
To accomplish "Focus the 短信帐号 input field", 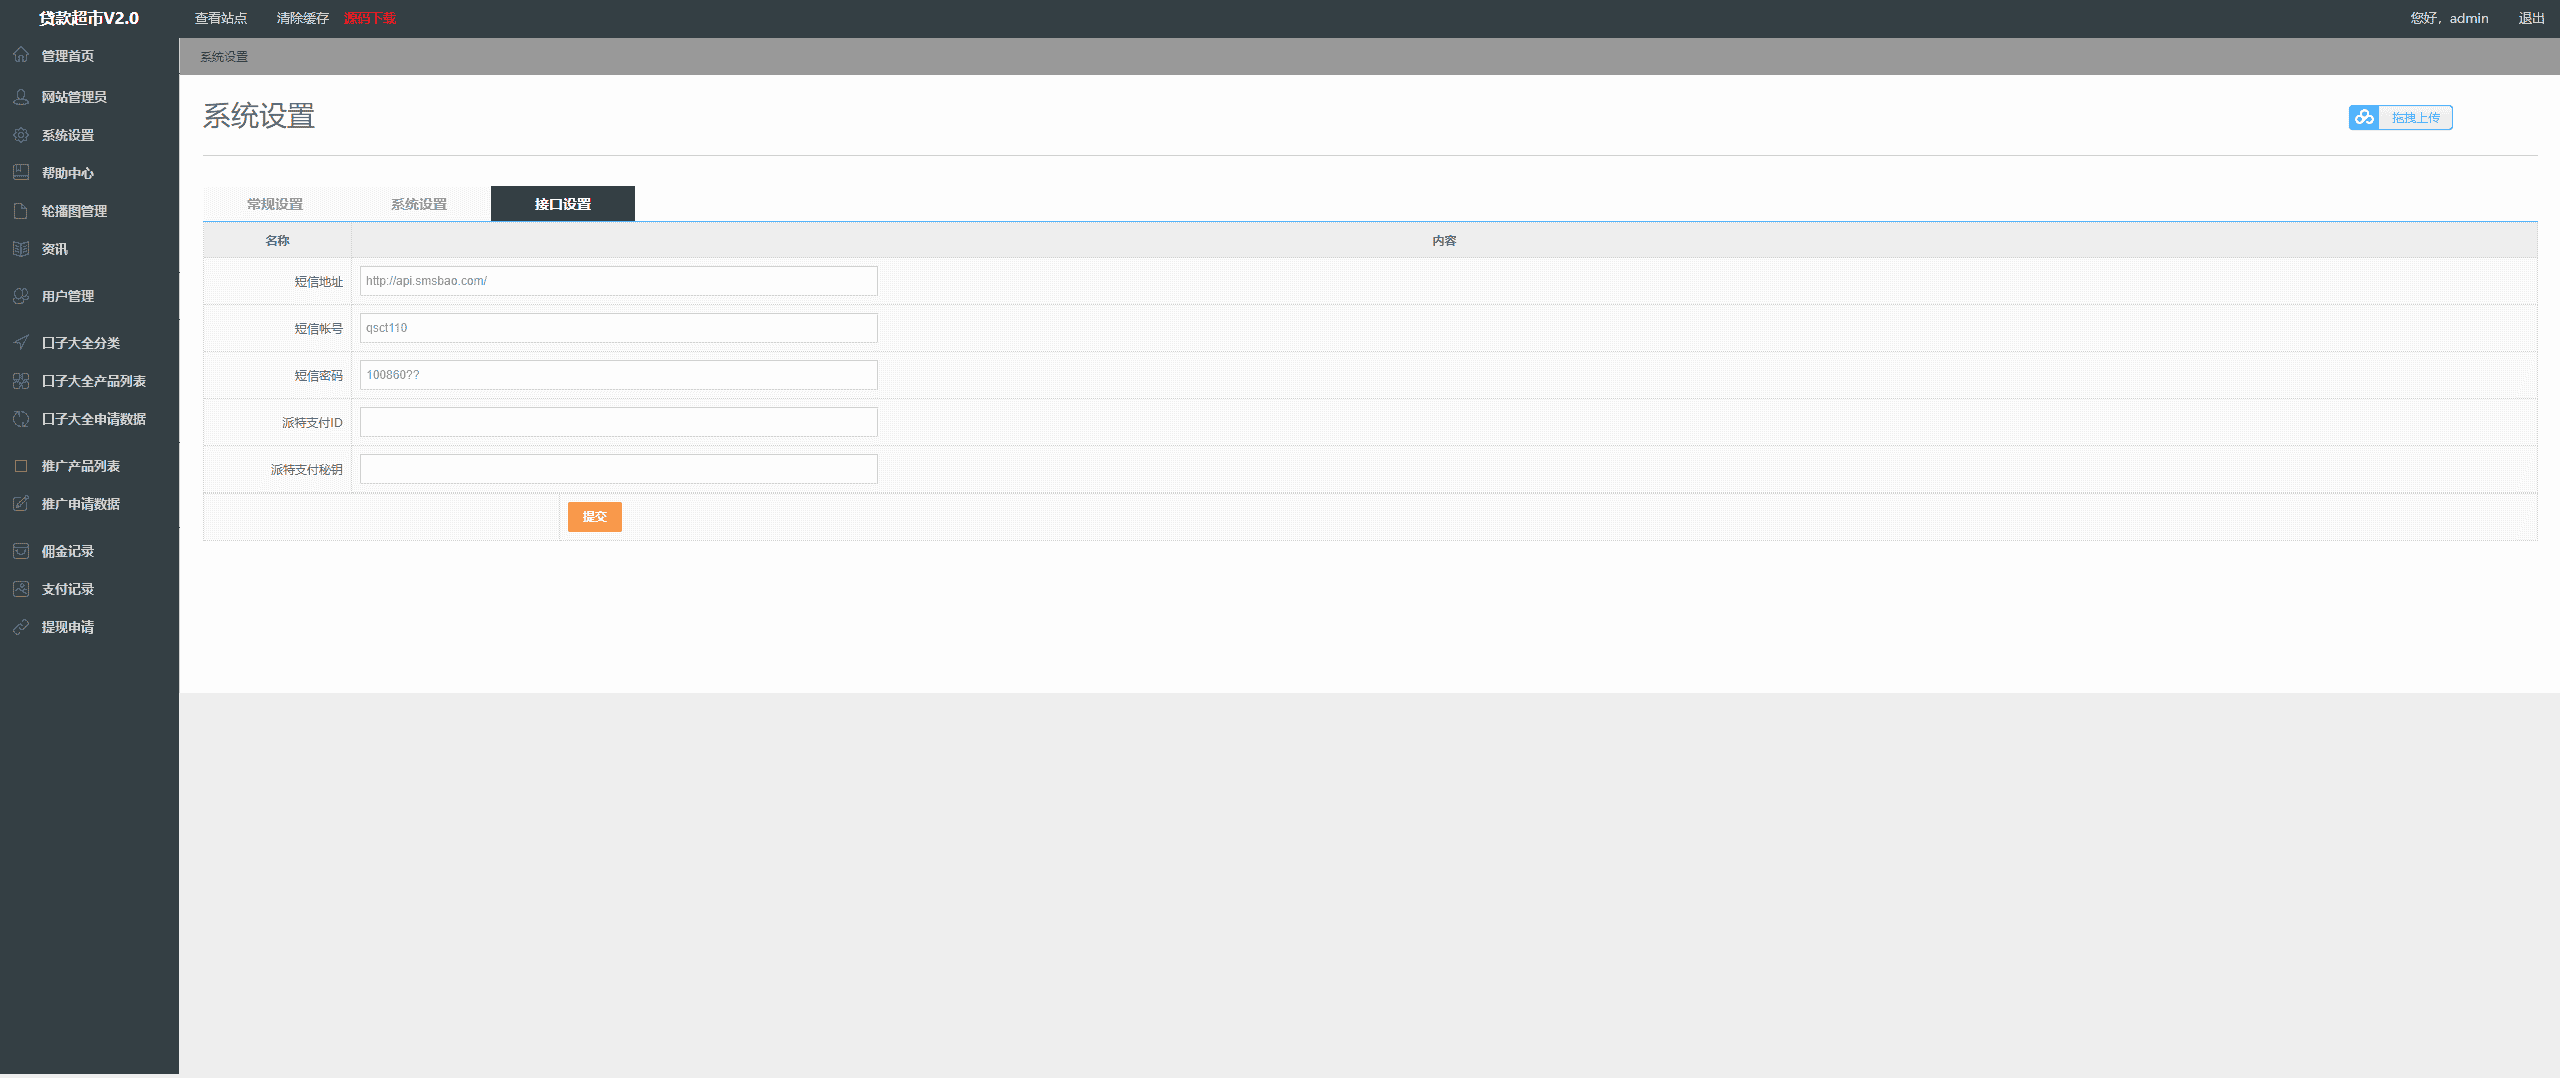I will pos(619,328).
